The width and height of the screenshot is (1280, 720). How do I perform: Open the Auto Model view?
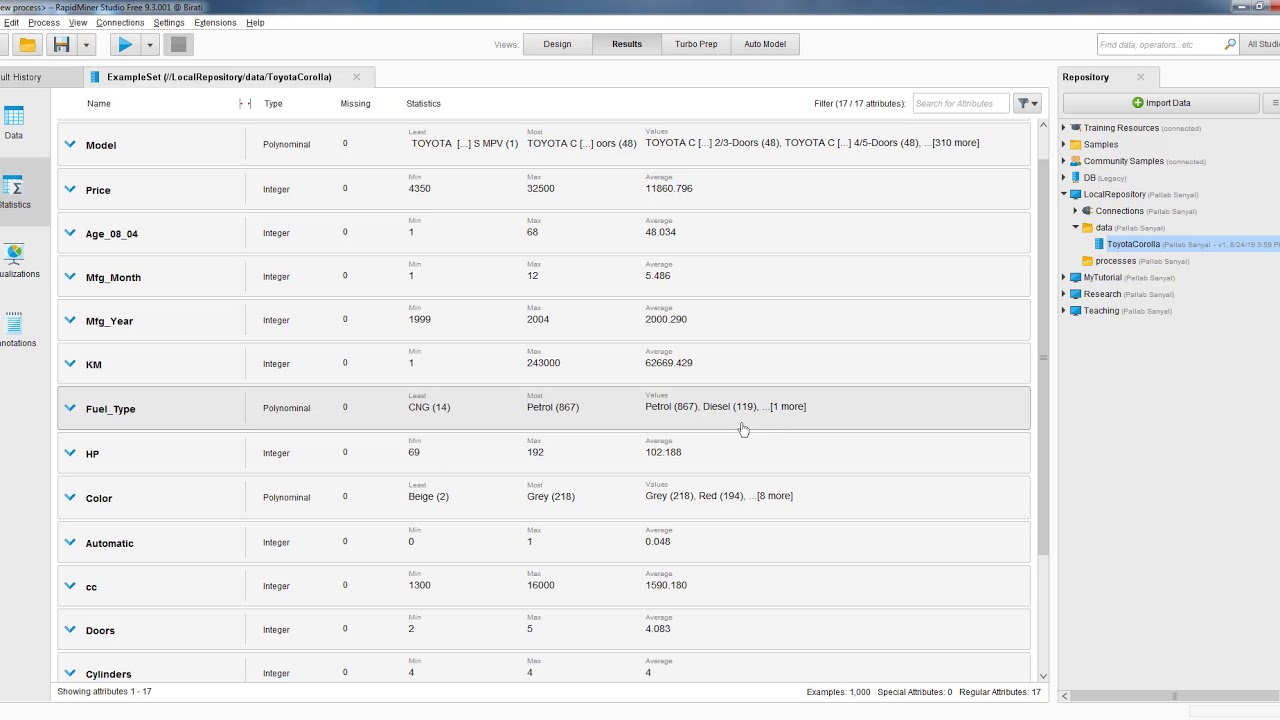point(765,44)
